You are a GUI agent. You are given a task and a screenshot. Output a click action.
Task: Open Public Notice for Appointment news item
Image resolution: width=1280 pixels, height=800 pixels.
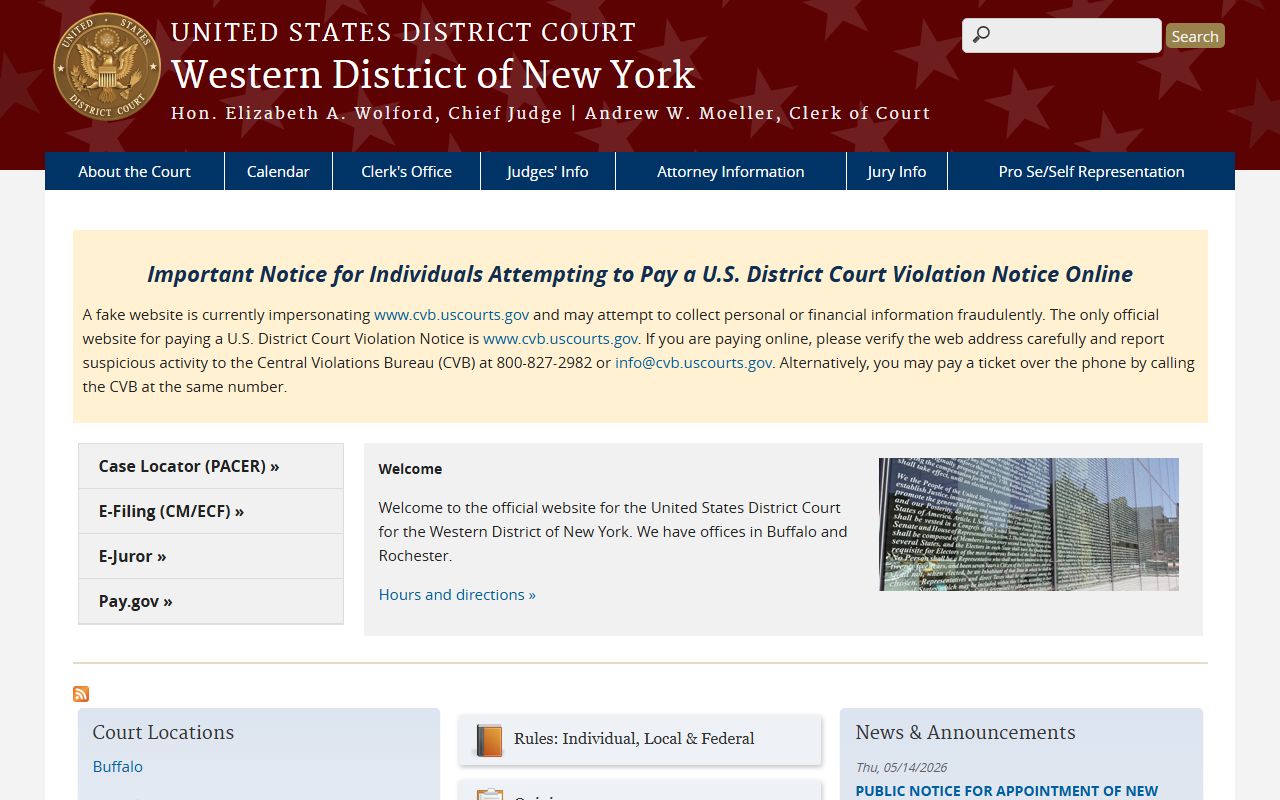(x=1006, y=790)
